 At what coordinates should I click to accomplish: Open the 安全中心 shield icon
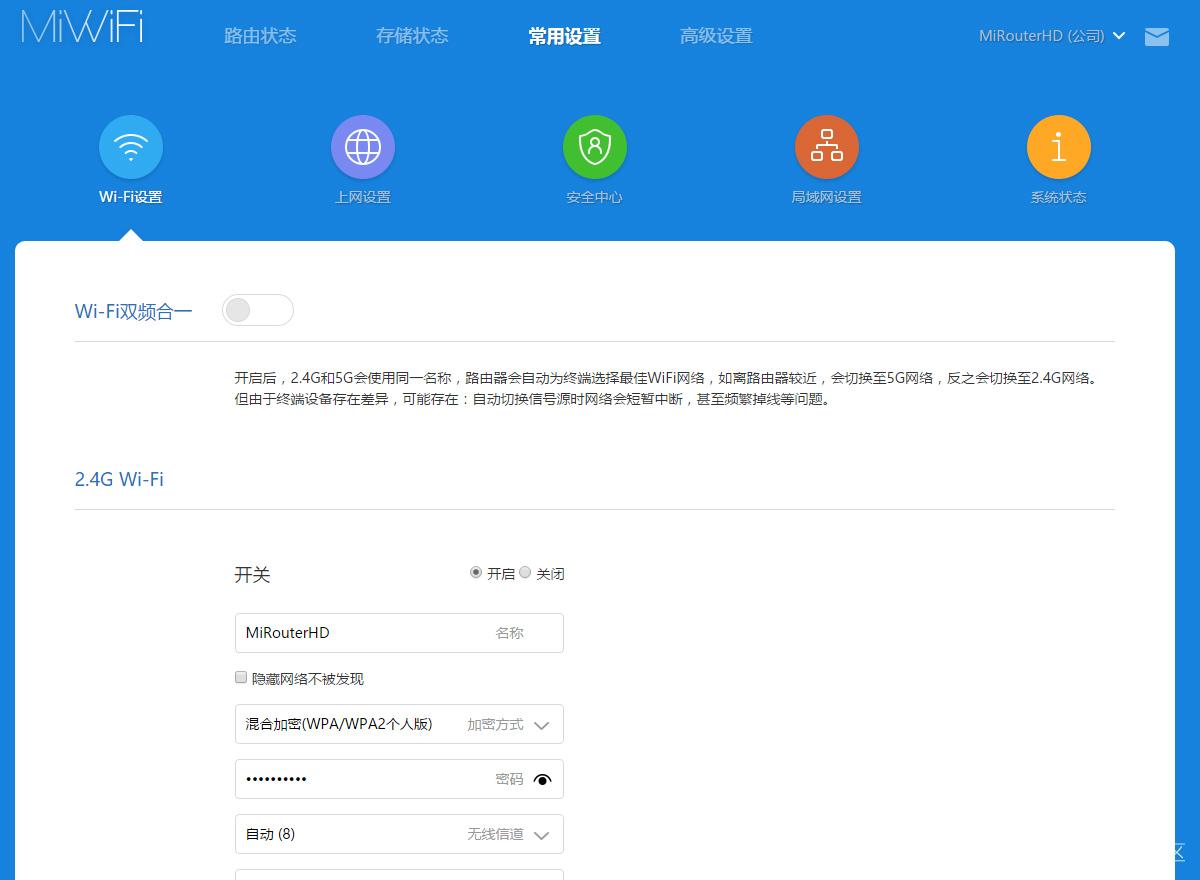coord(595,147)
